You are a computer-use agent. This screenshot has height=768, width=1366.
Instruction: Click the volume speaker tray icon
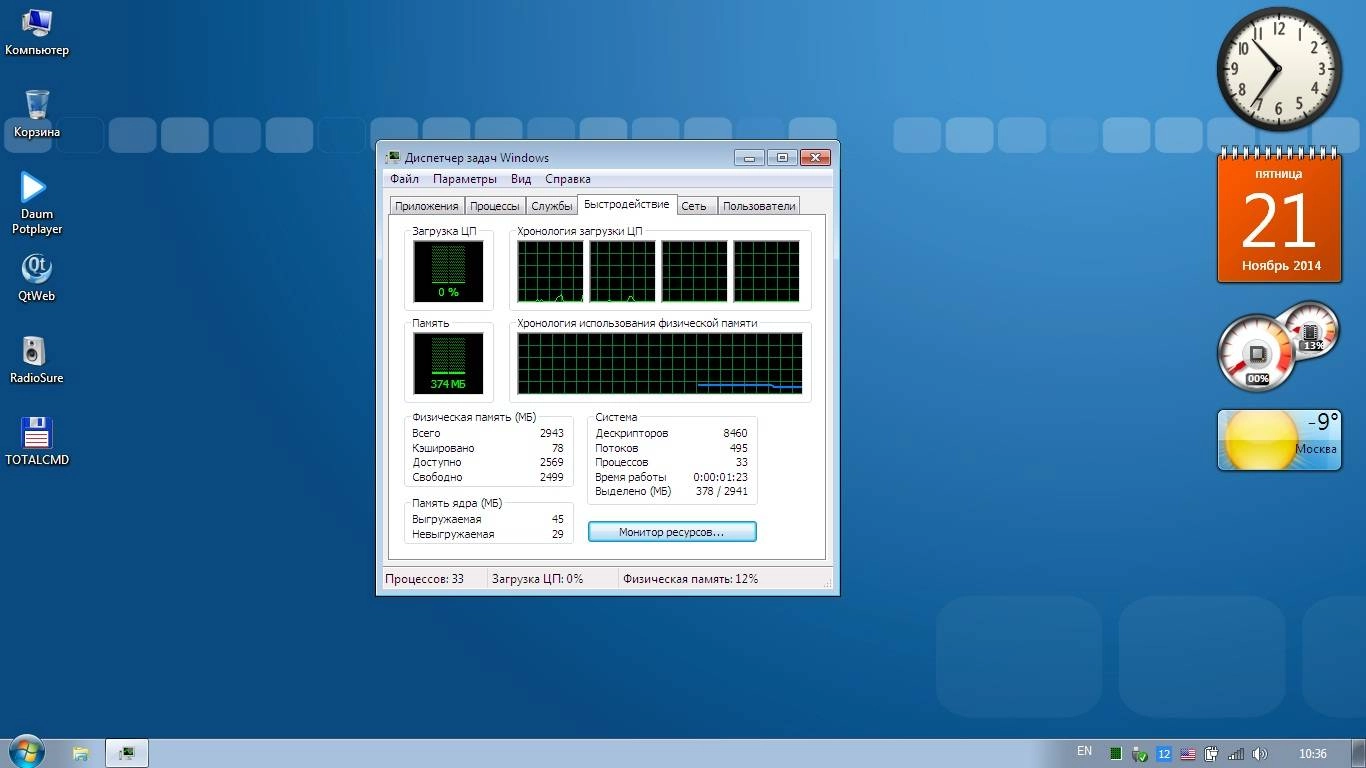pyautogui.click(x=1260, y=754)
